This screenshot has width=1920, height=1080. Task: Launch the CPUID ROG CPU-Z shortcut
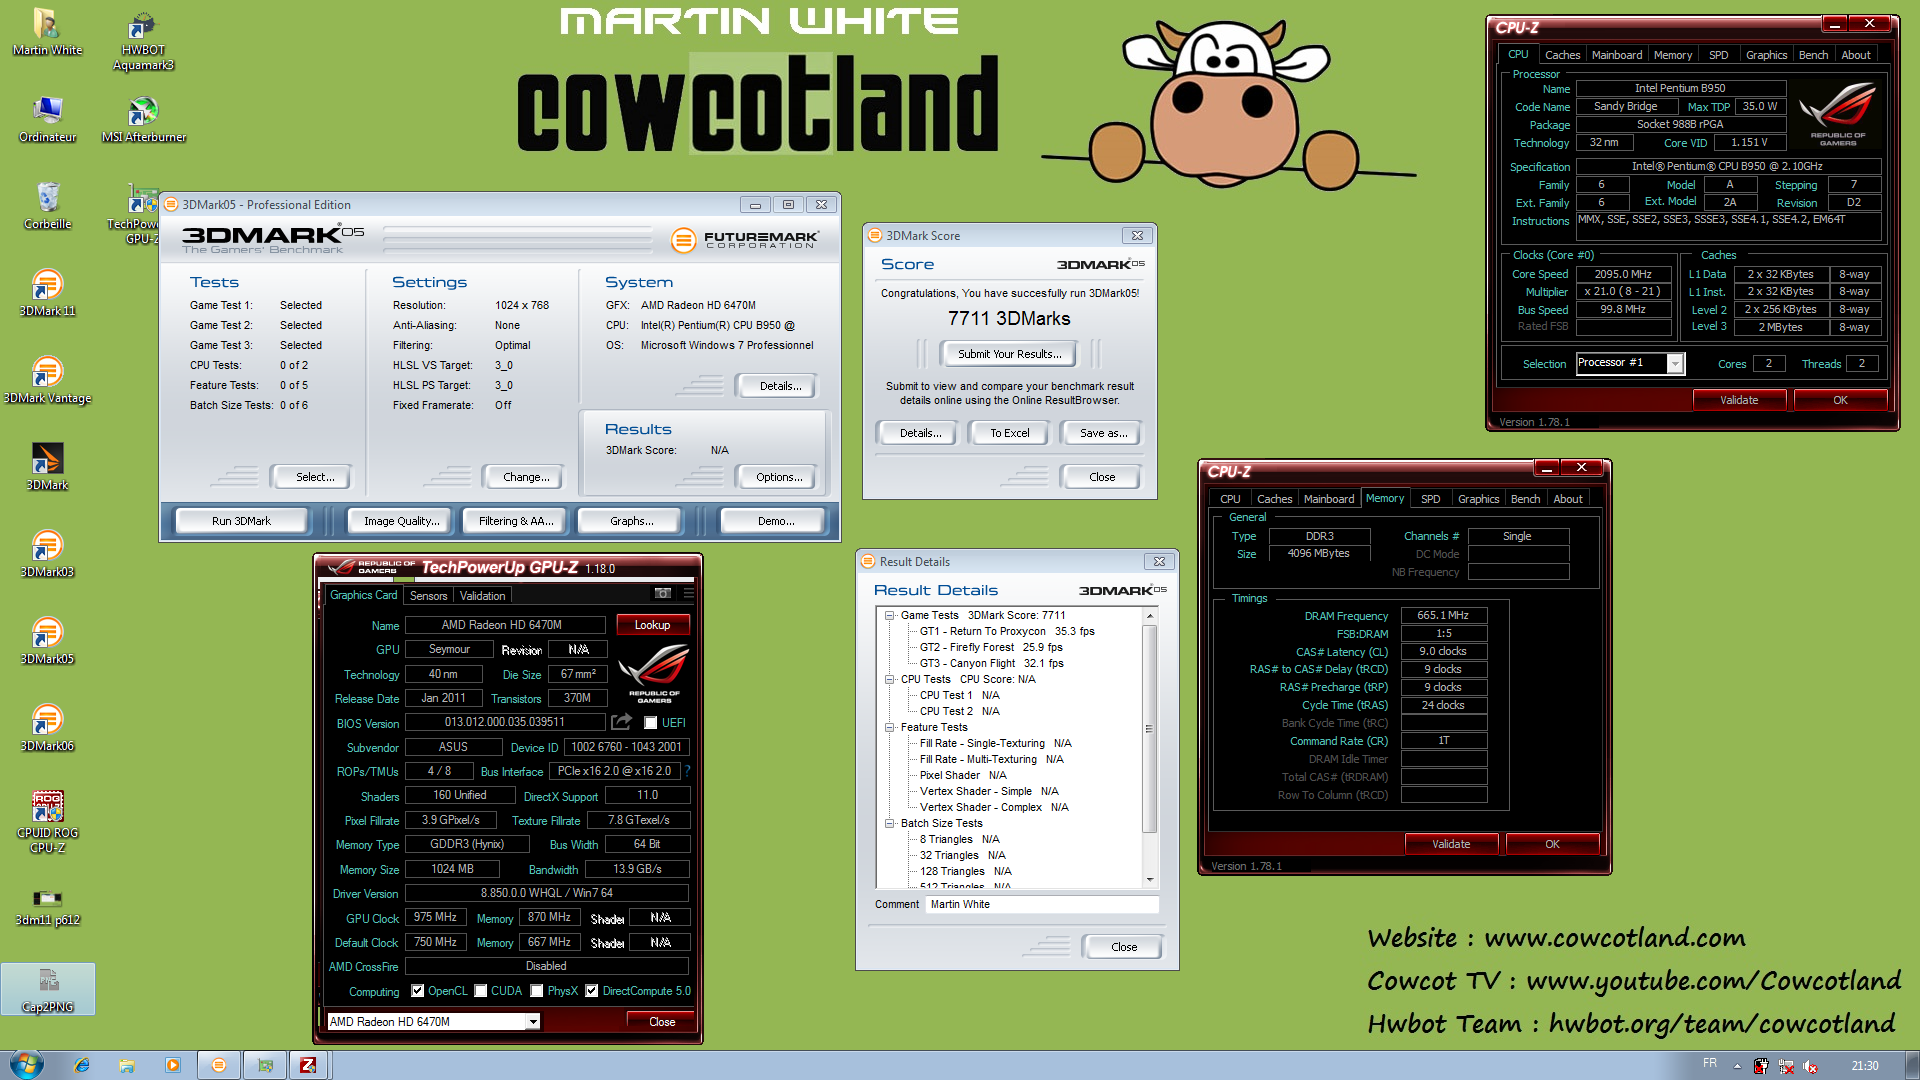click(x=47, y=822)
